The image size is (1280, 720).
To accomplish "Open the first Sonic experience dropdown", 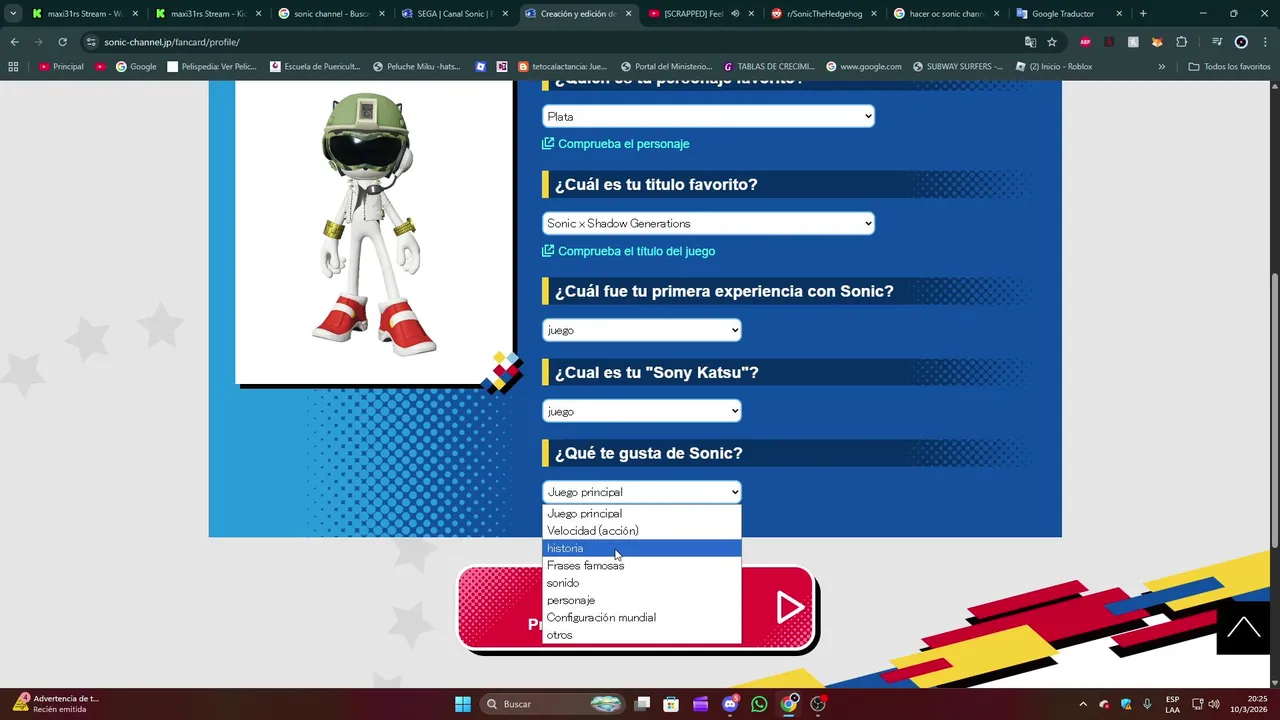I will [642, 330].
